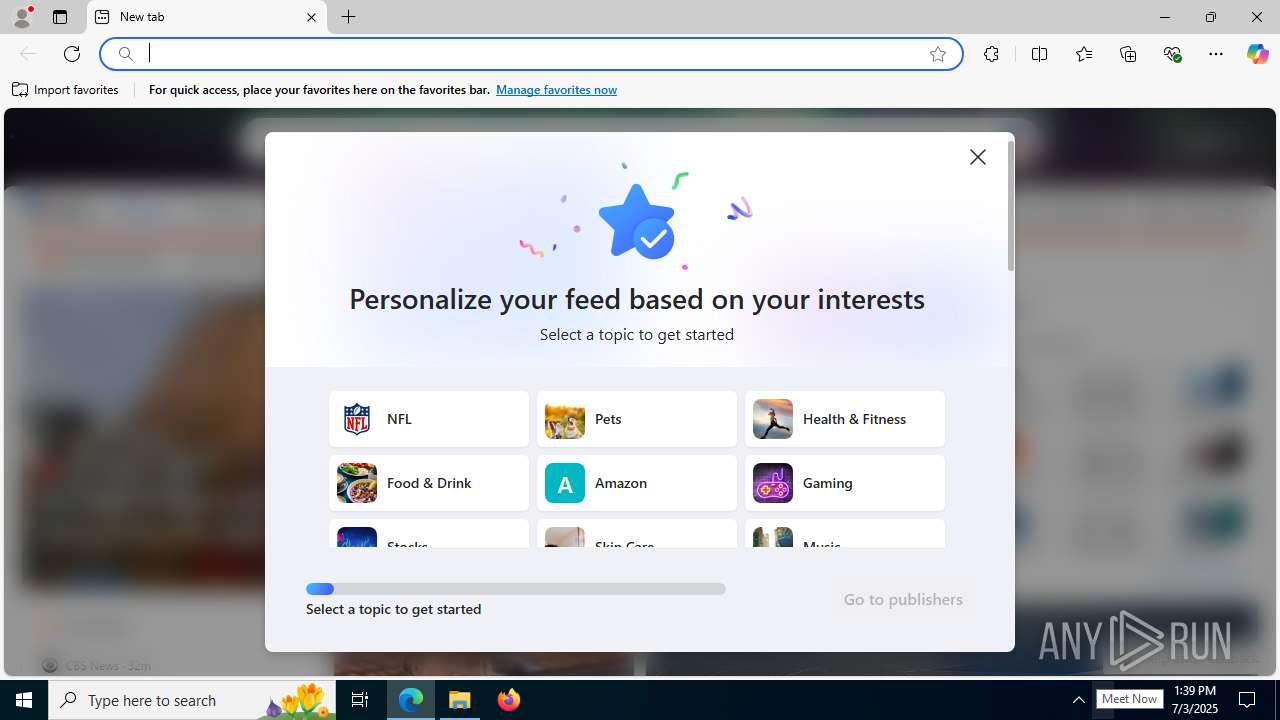The image size is (1280, 720).
Task: Click the taskbar search box
Action: 191,700
